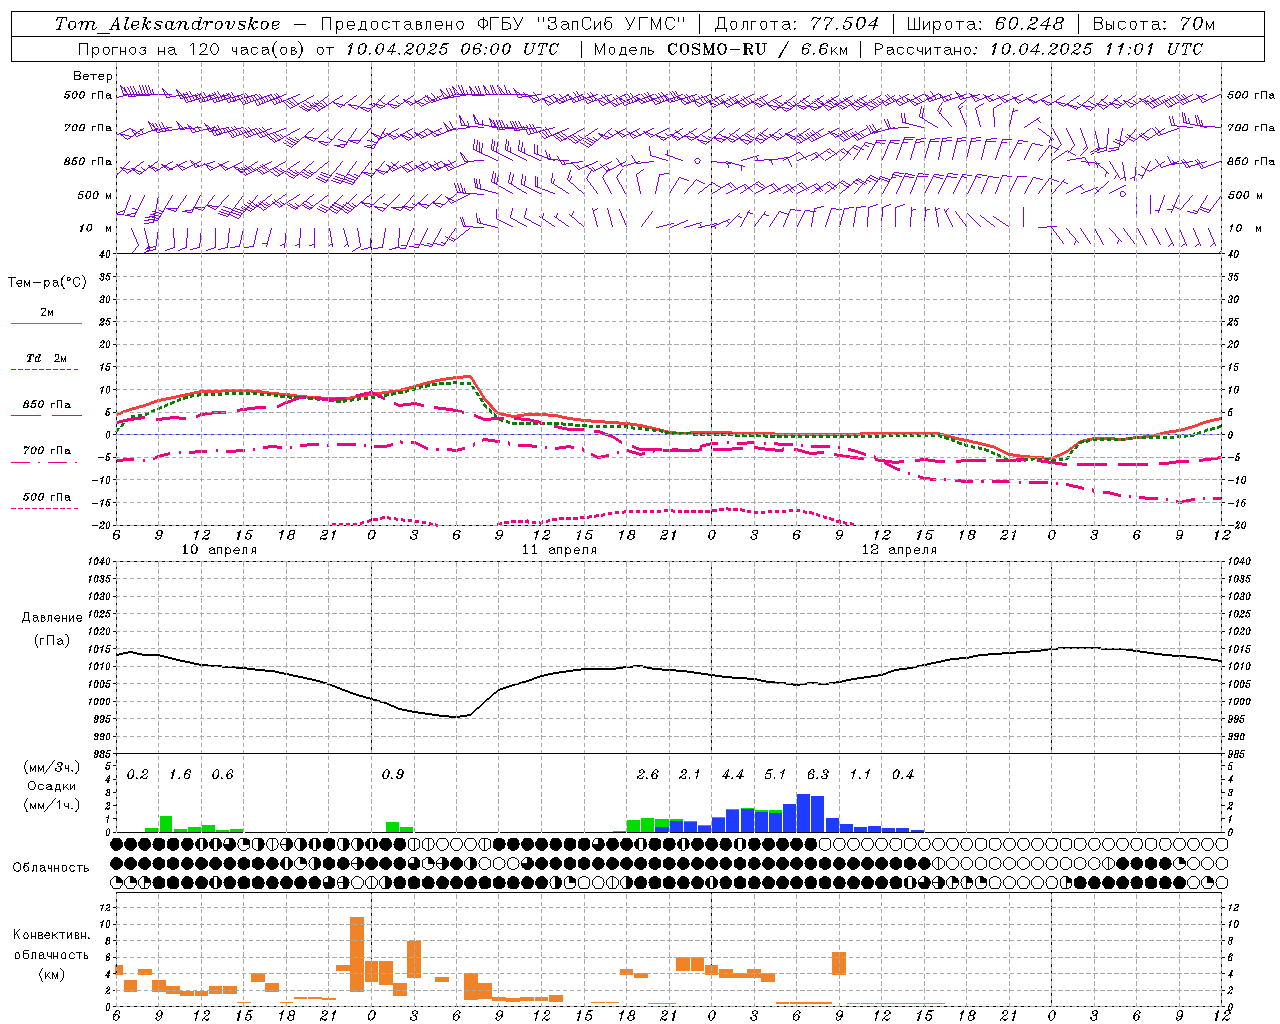Click the 0.4 three-hour precipitation total
Image resolution: width=1280 pixels, height=1024 pixels.
[x=903, y=775]
